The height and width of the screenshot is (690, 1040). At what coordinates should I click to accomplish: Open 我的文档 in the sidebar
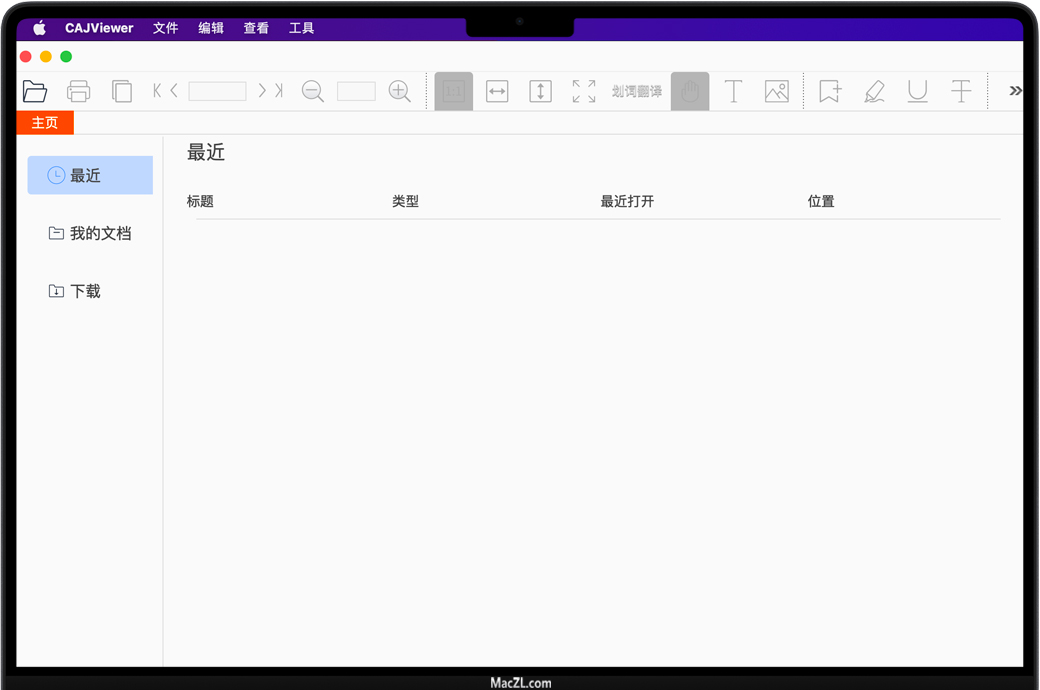(90, 234)
